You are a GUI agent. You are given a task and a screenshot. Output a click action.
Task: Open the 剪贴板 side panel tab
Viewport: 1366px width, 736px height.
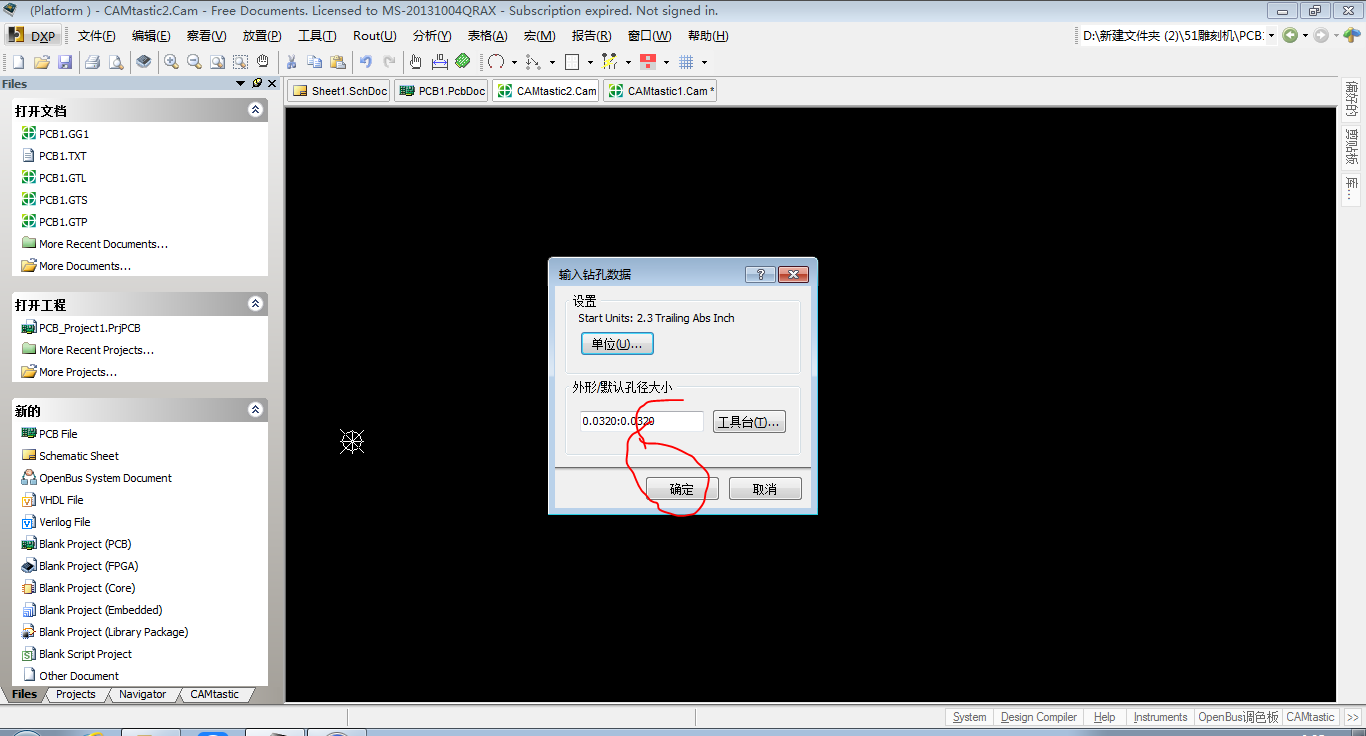1352,147
